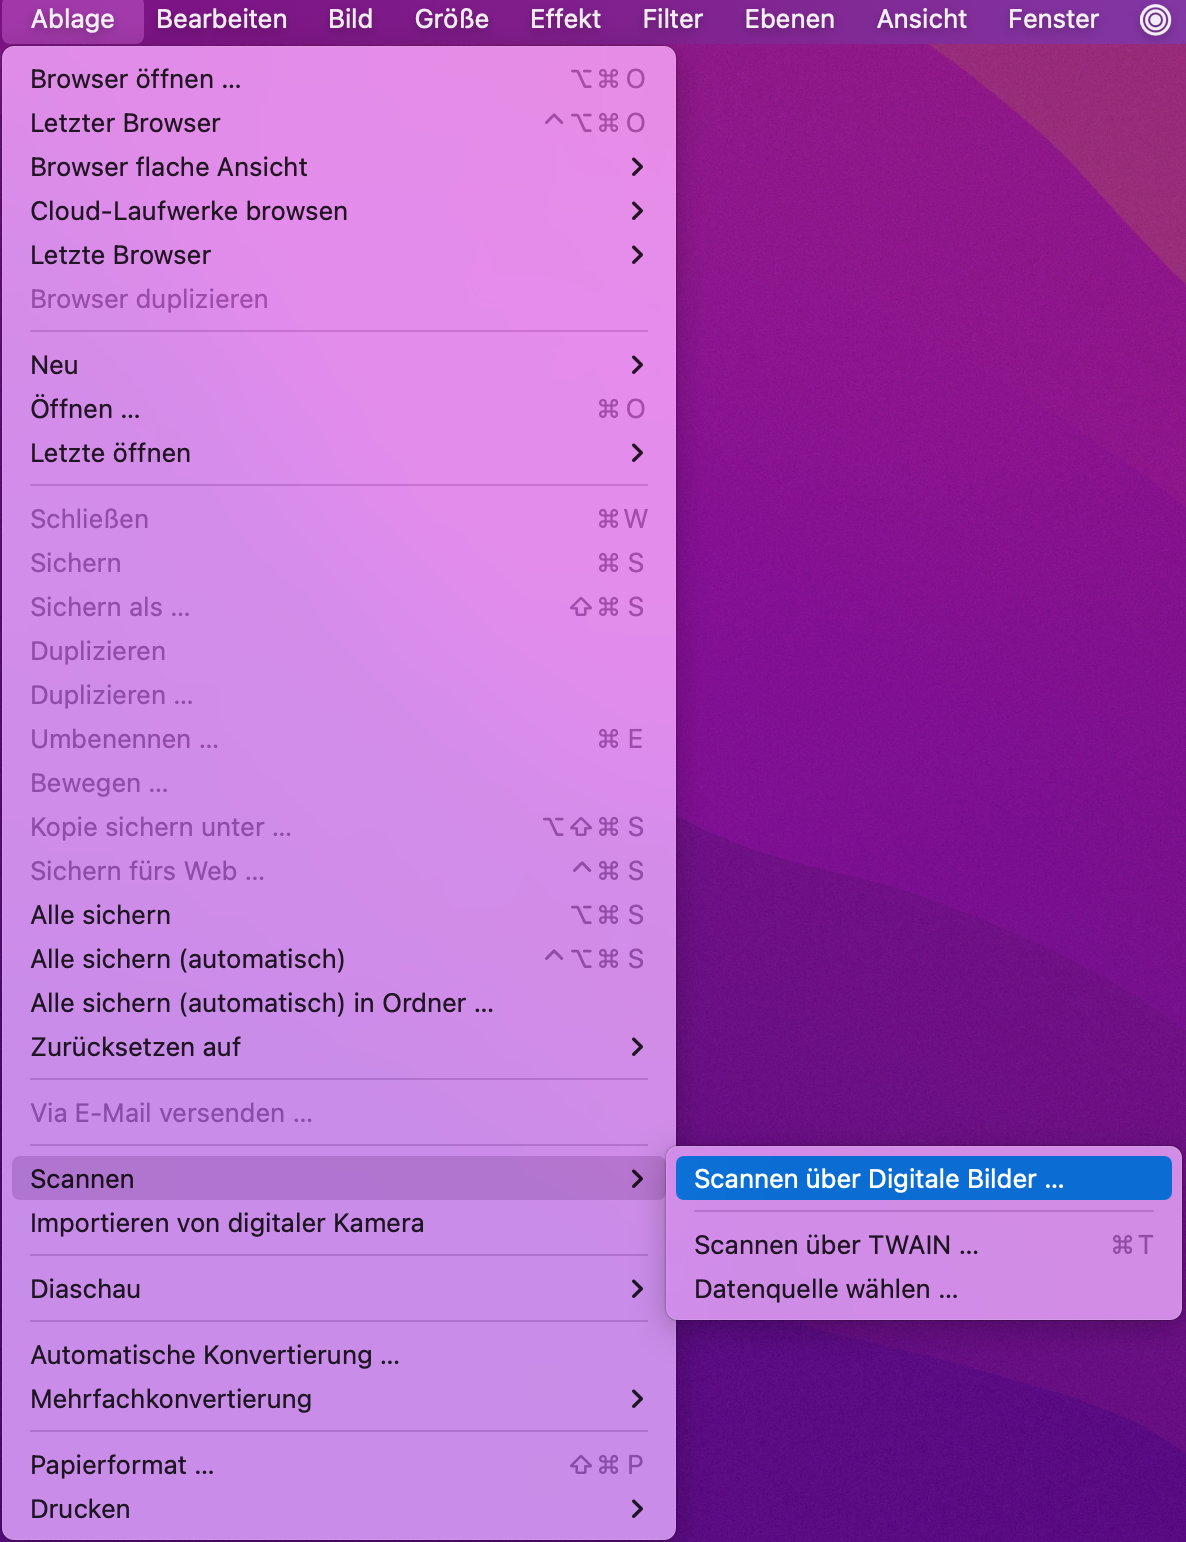Click Papierformat menu item
This screenshot has width=1186, height=1542.
(122, 1465)
